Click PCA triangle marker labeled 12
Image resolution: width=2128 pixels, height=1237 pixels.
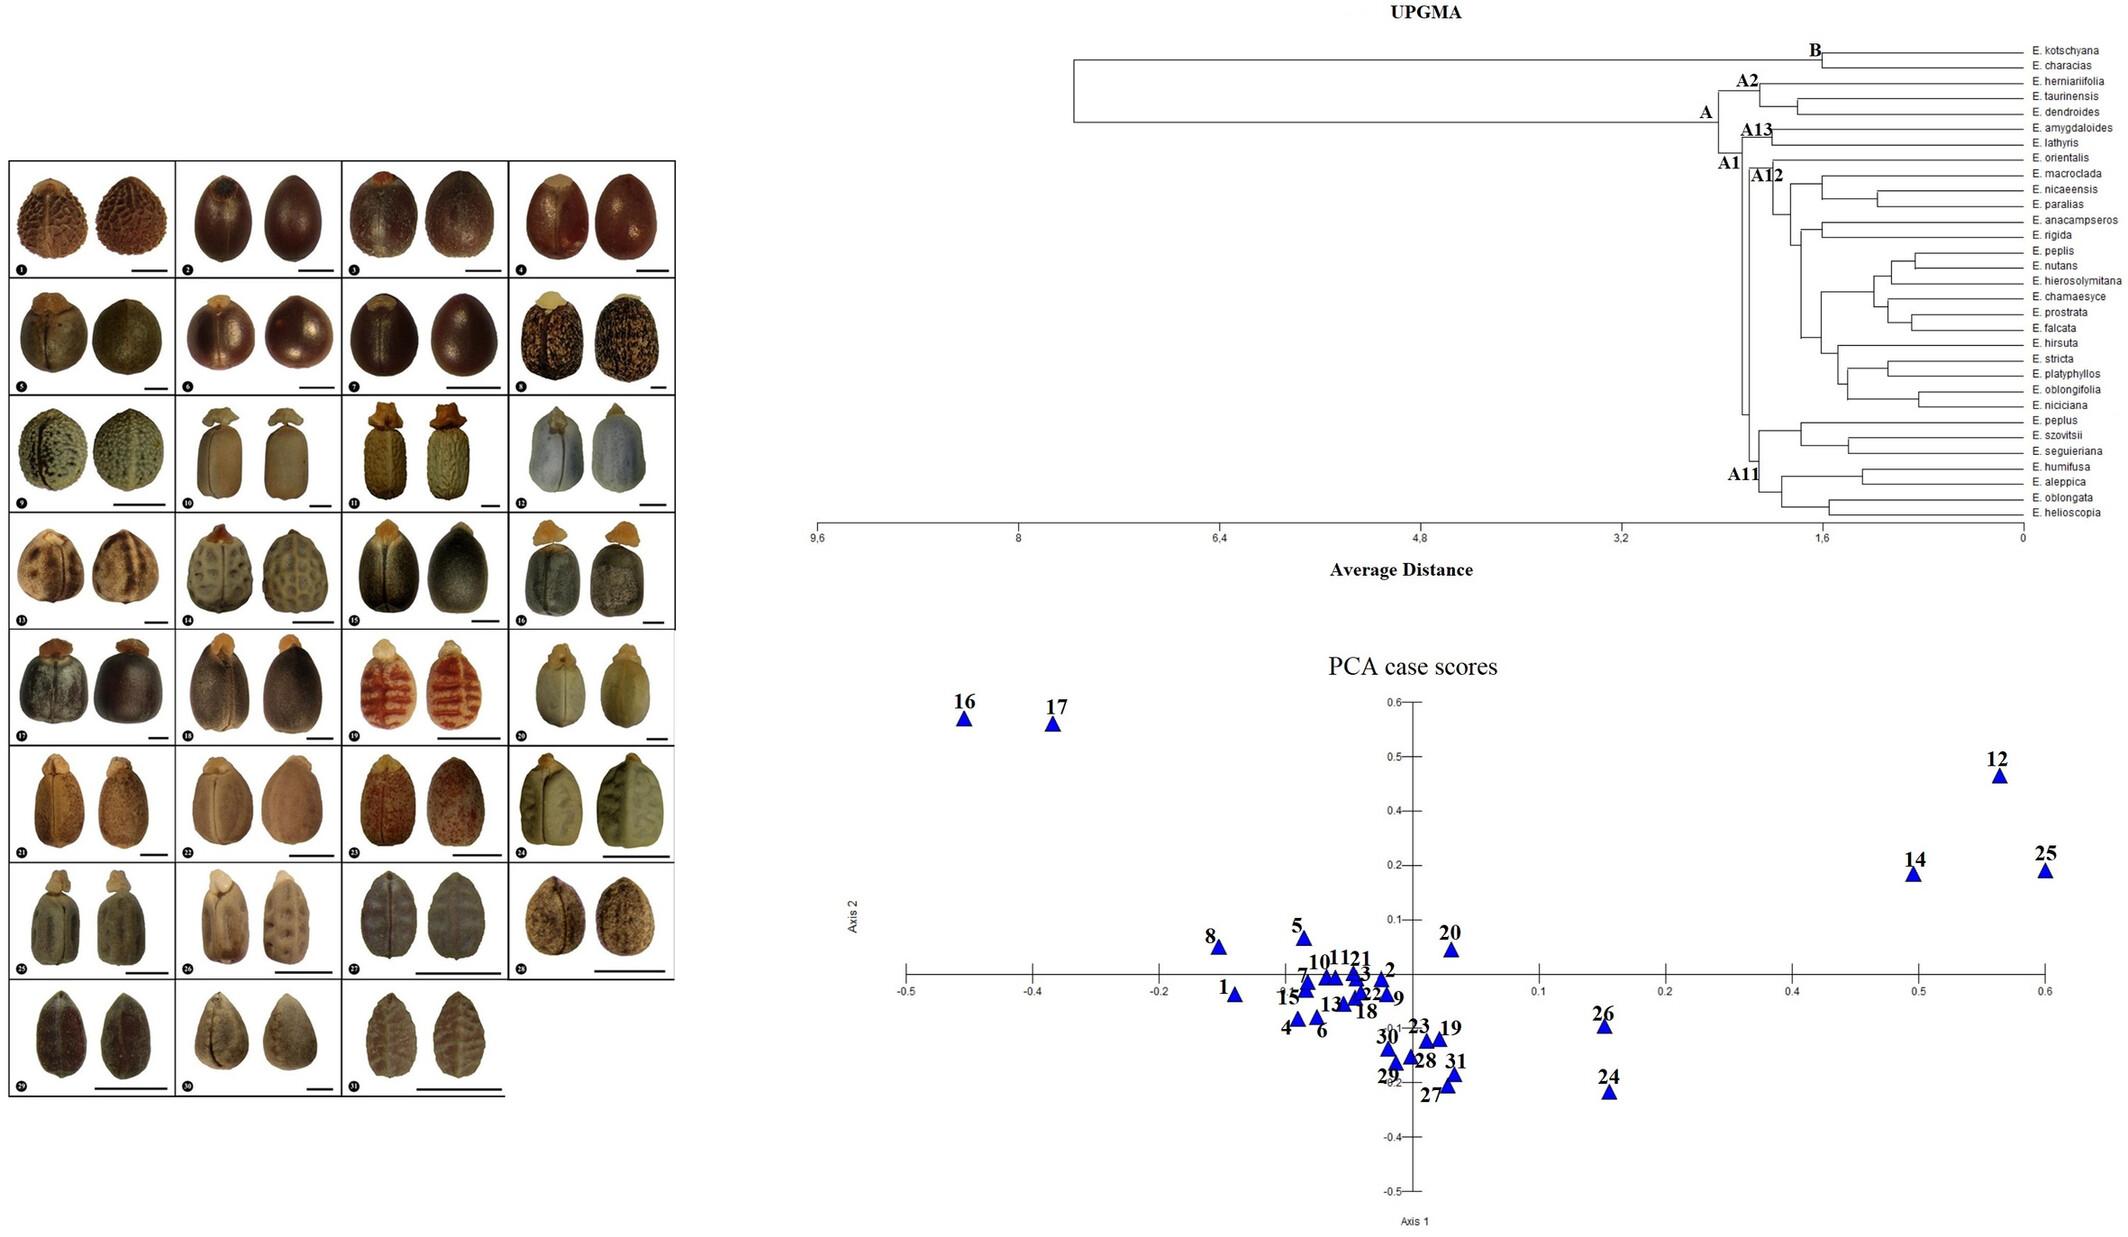(x=1999, y=776)
